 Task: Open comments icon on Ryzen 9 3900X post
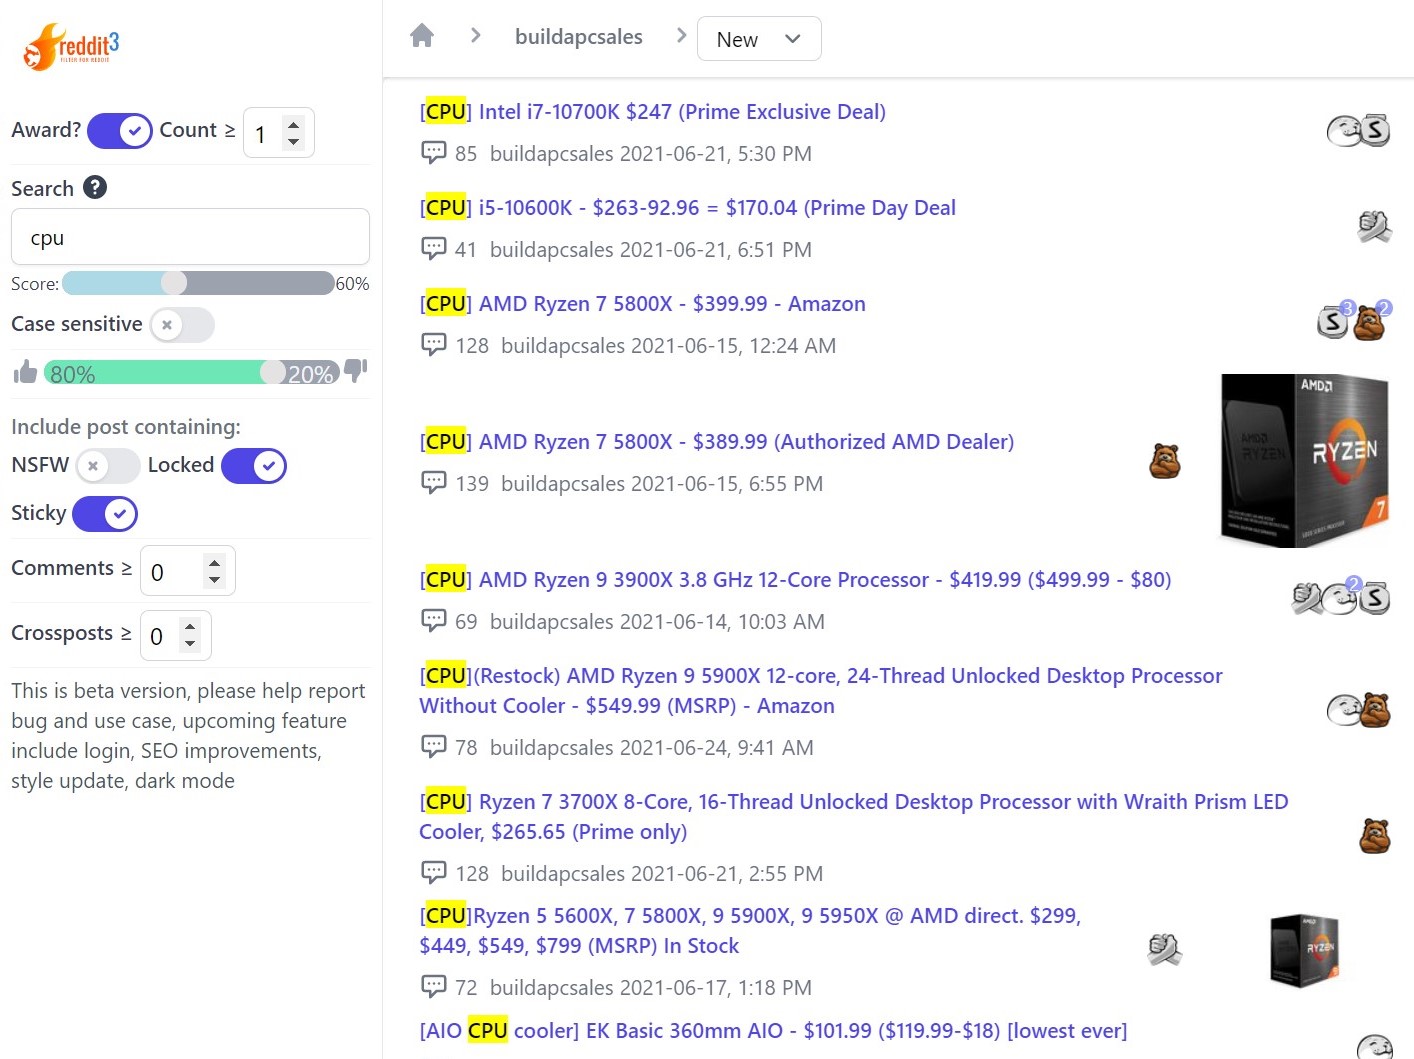[434, 621]
